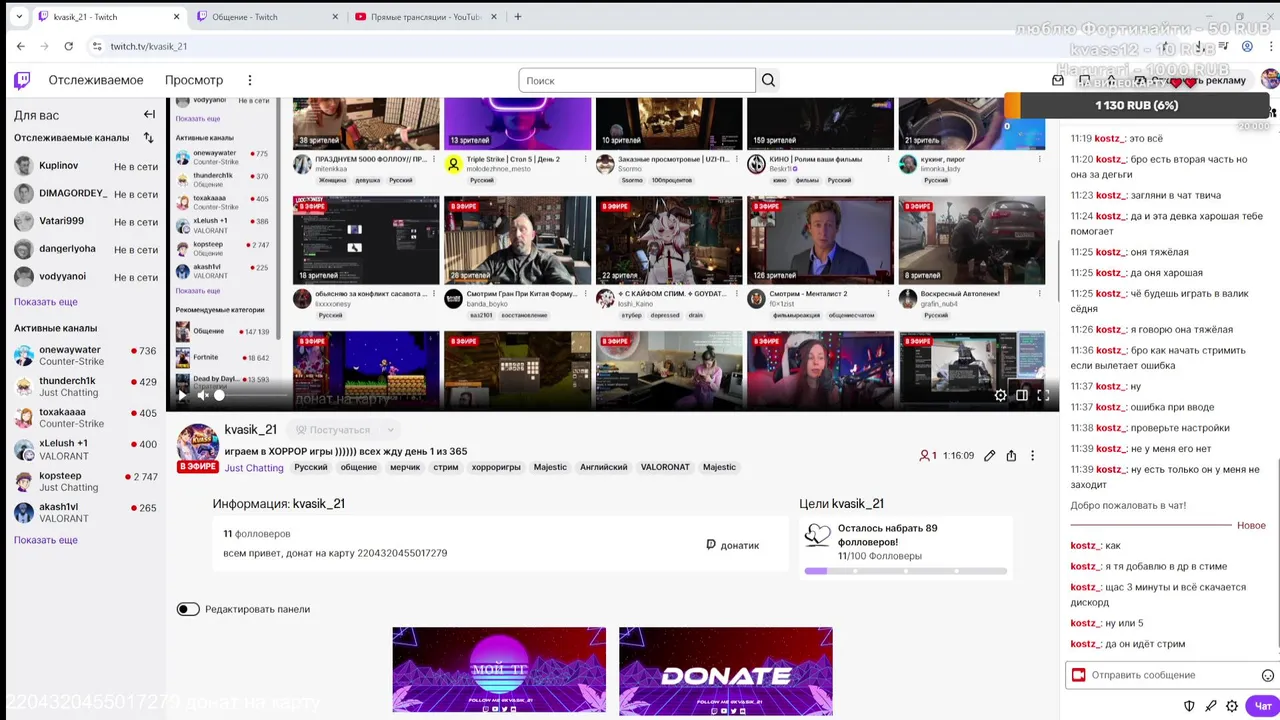Click the kvasik_21 channel avatar

pyautogui.click(x=198, y=444)
